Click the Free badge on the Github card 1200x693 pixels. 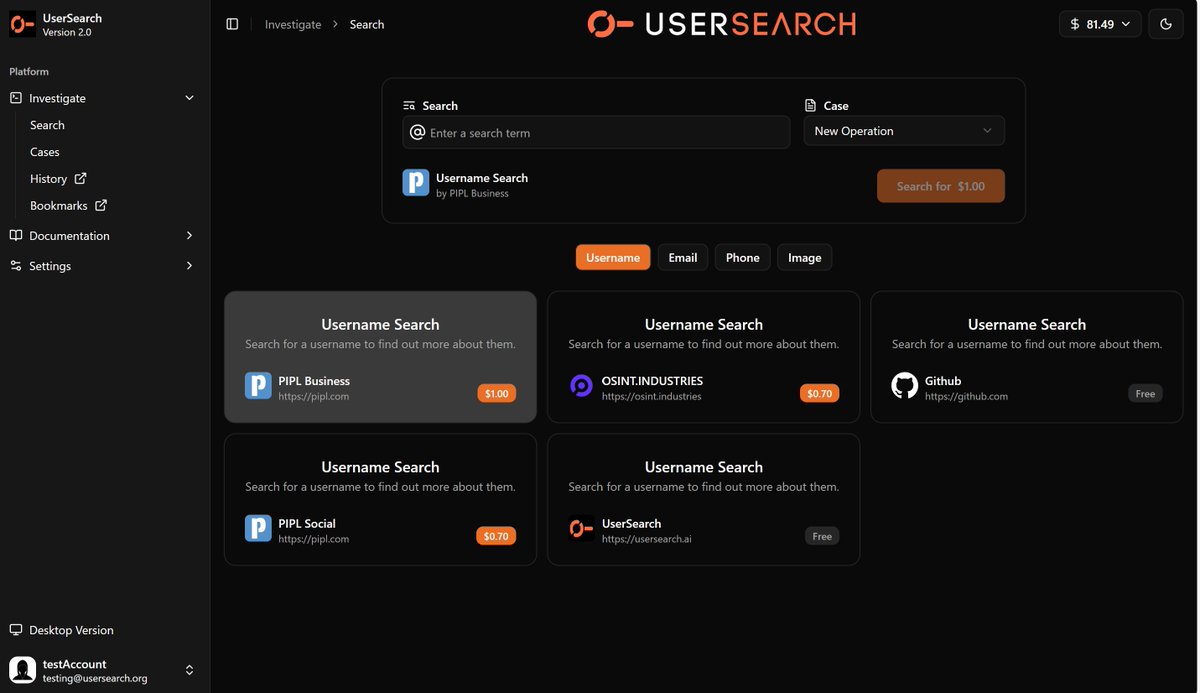click(1145, 394)
